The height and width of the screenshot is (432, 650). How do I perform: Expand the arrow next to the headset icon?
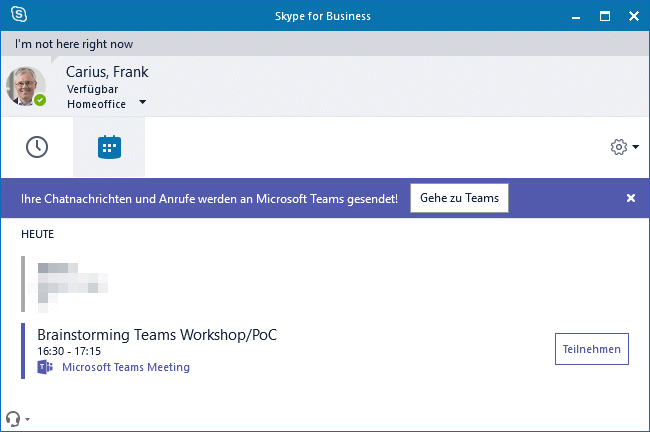coord(27,419)
